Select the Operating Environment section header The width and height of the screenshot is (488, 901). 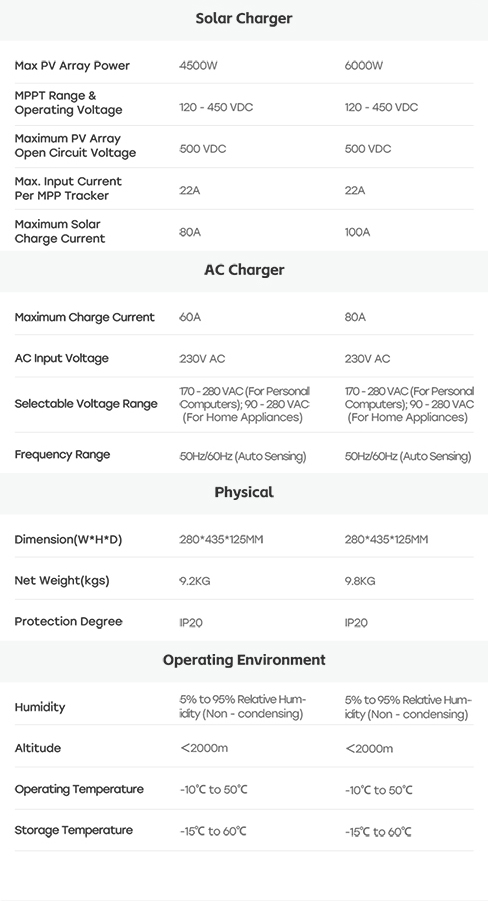[244, 660]
